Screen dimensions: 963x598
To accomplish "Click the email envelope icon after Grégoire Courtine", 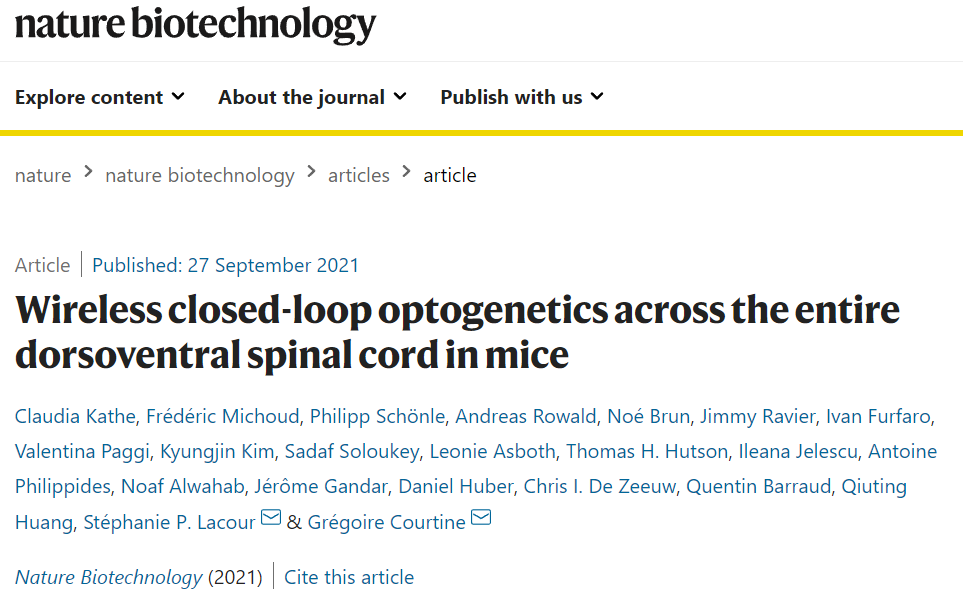I will pyautogui.click(x=481, y=518).
